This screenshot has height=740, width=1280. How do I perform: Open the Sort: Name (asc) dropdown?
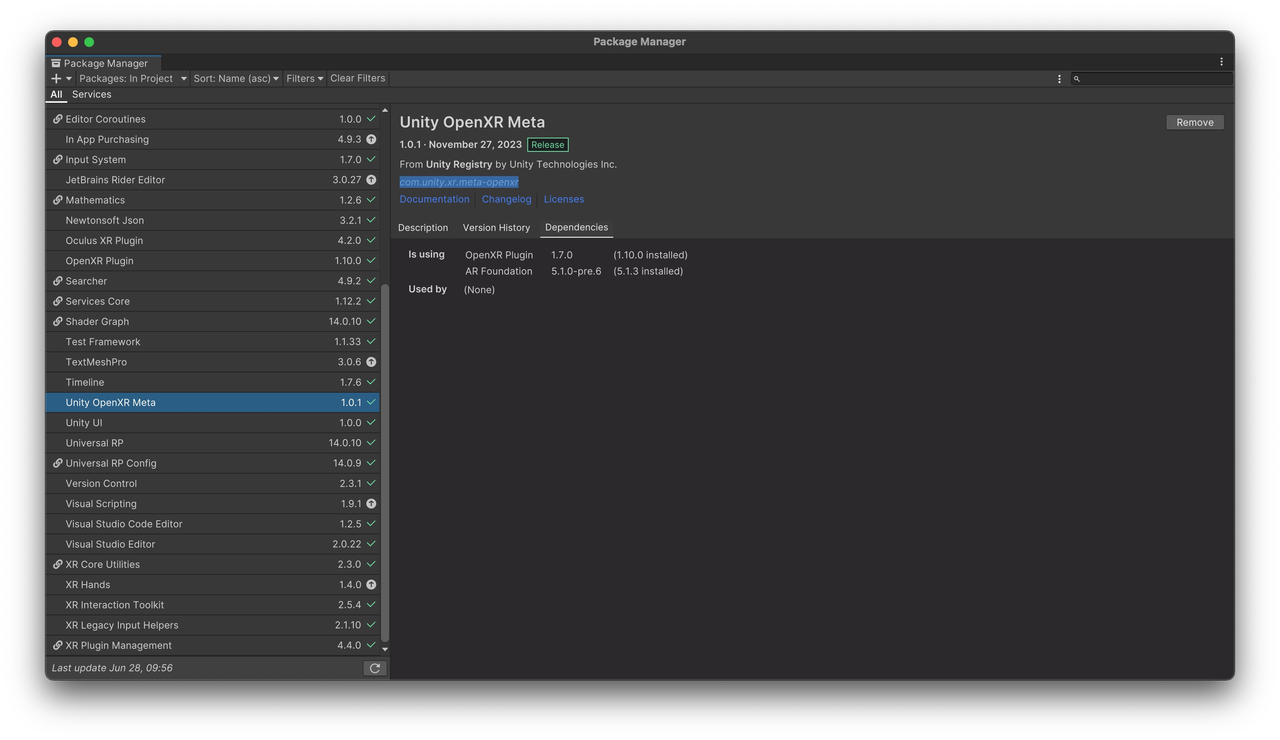pyautogui.click(x=236, y=78)
